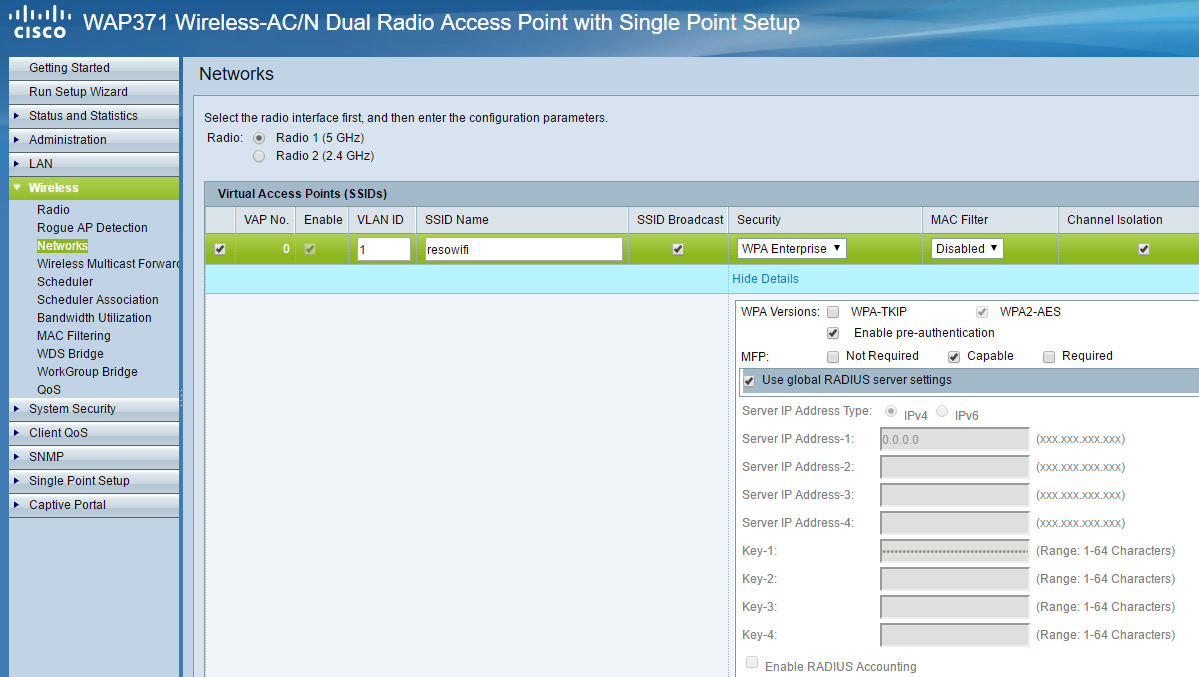Toggle WPA2-AES checkbox
Viewport: 1199px width, 677px height.
click(x=982, y=312)
